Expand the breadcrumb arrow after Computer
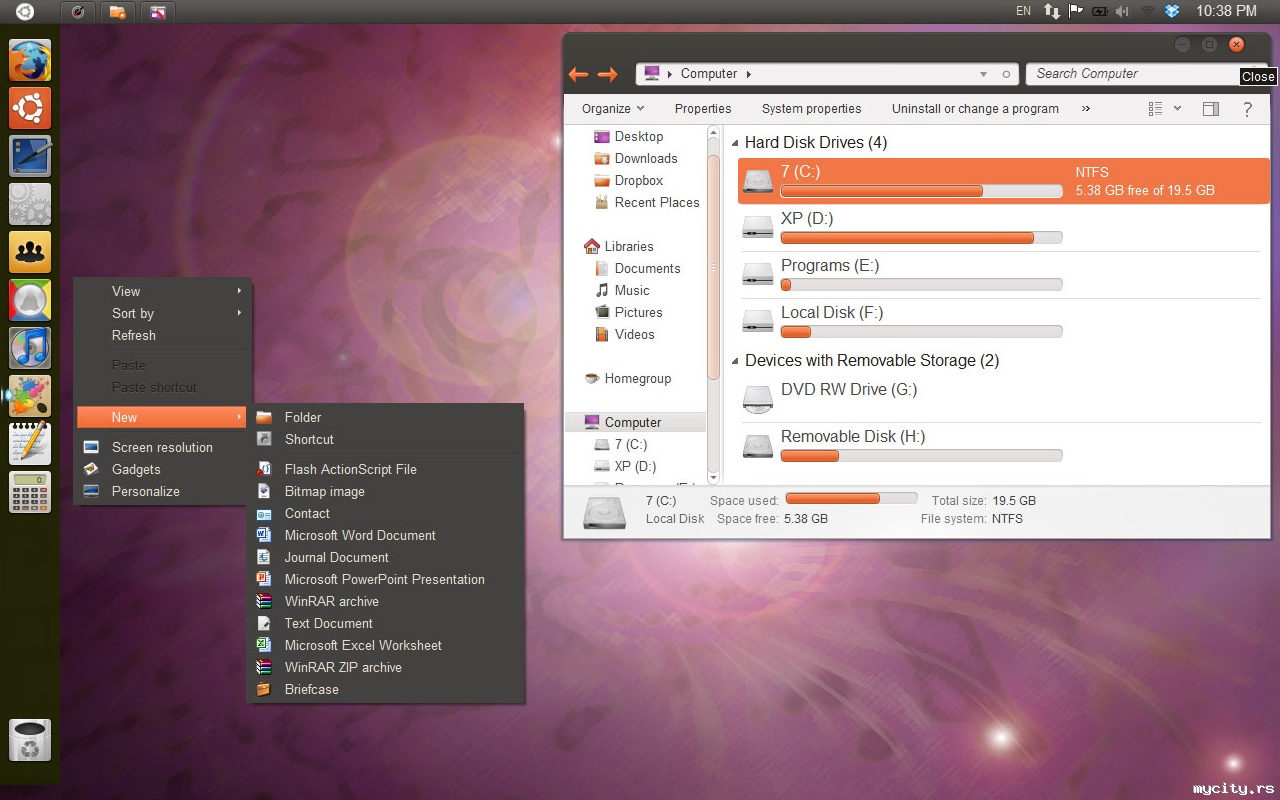1280x800 pixels. (748, 74)
